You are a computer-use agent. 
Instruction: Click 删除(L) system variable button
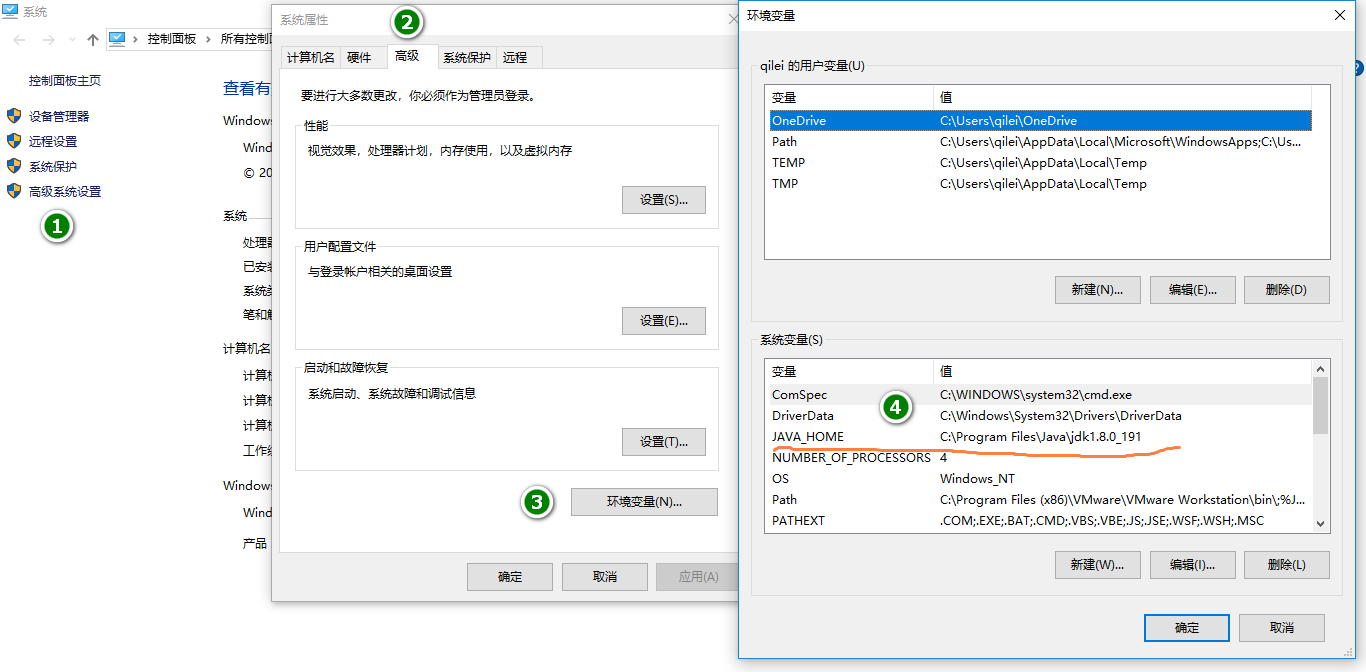1286,564
